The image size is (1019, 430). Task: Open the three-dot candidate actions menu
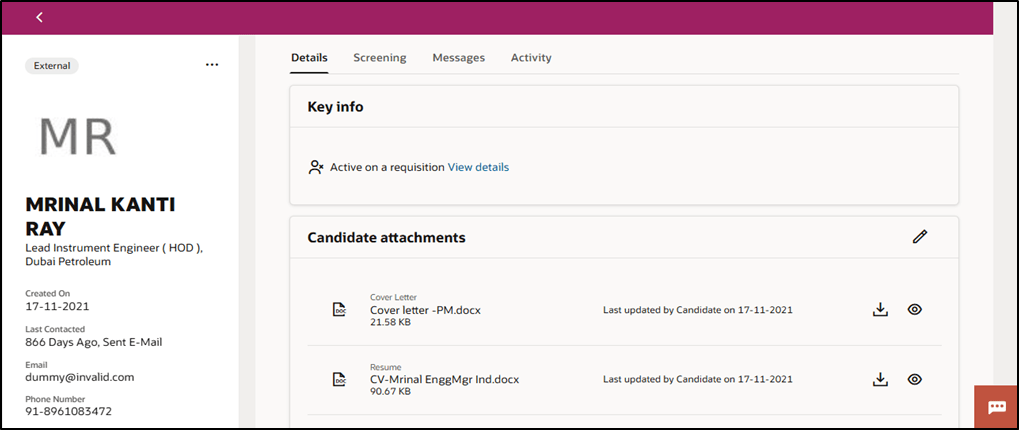click(211, 65)
